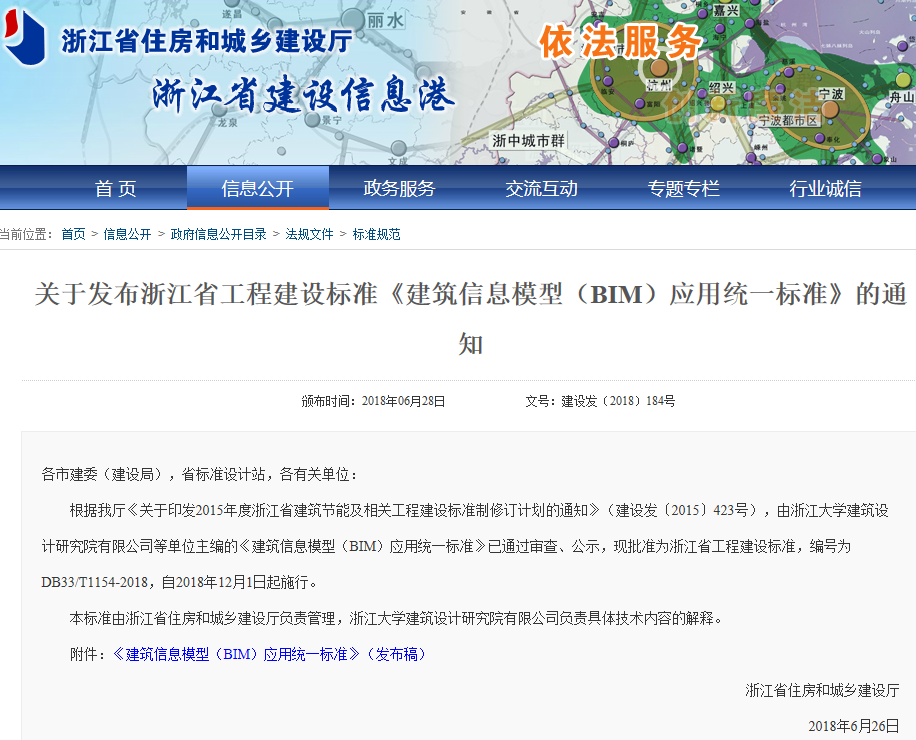Open the 交流互动 navigation menu item
This screenshot has height=740, width=916.
click(x=541, y=188)
